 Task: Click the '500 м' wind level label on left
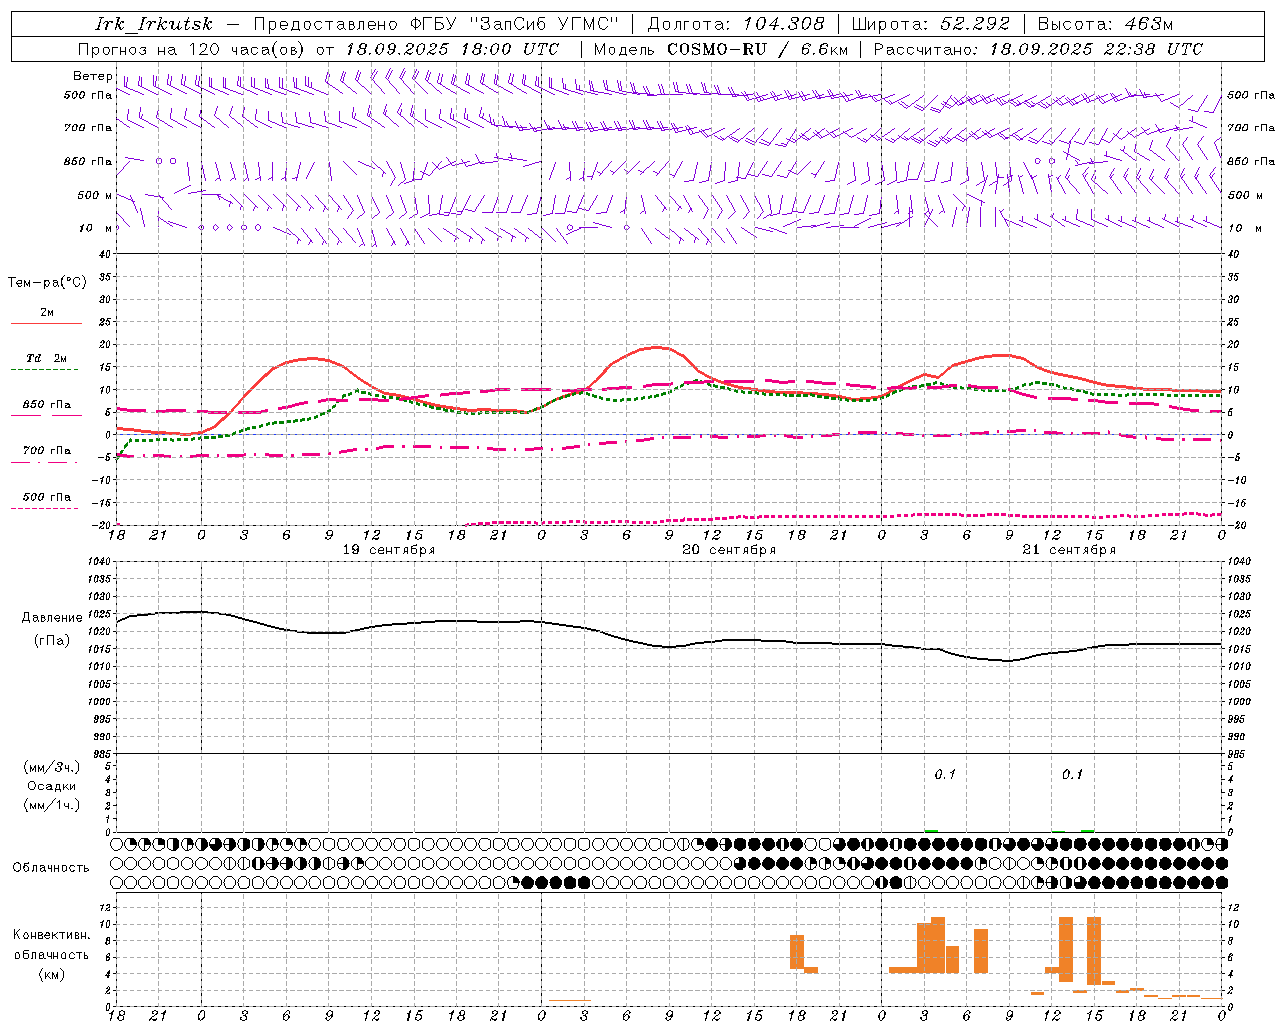tap(94, 195)
